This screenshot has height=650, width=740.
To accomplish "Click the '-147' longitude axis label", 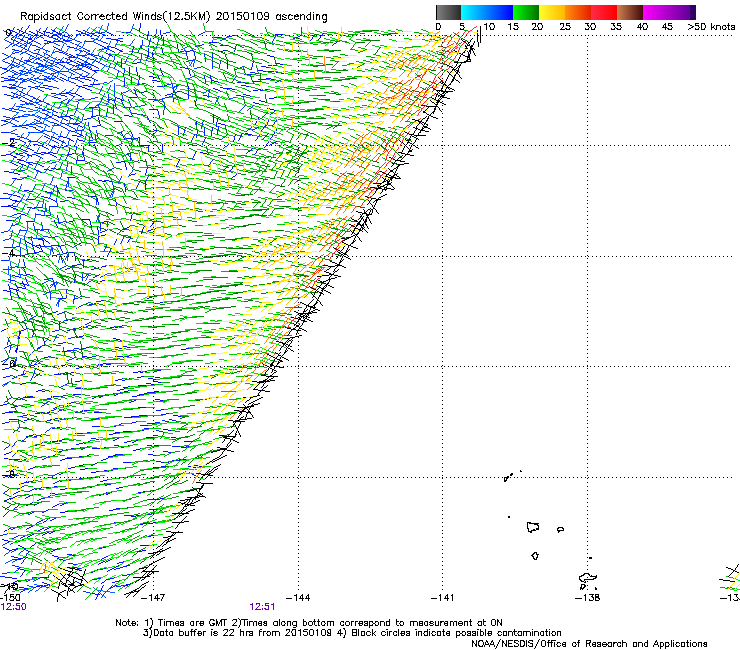I will pos(153,598).
